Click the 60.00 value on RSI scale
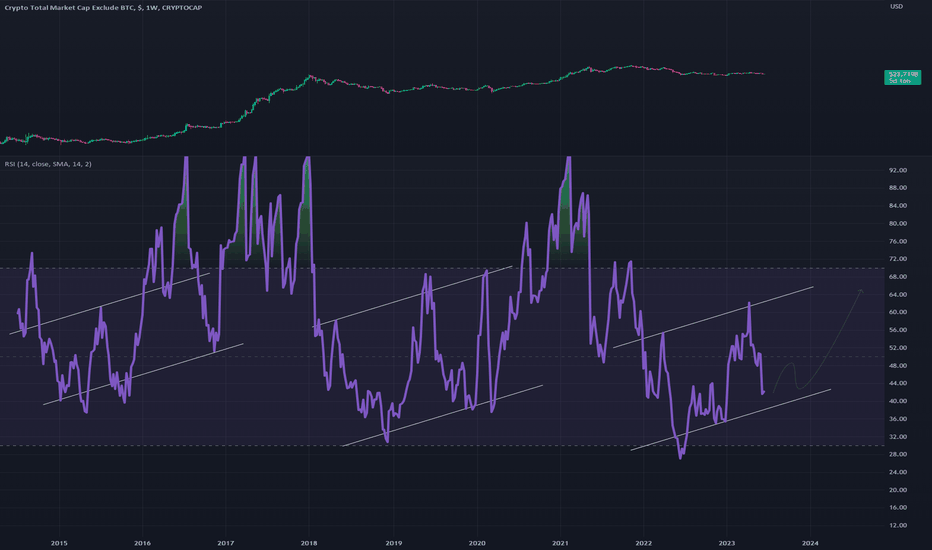This screenshot has width=932, height=550. click(x=898, y=312)
